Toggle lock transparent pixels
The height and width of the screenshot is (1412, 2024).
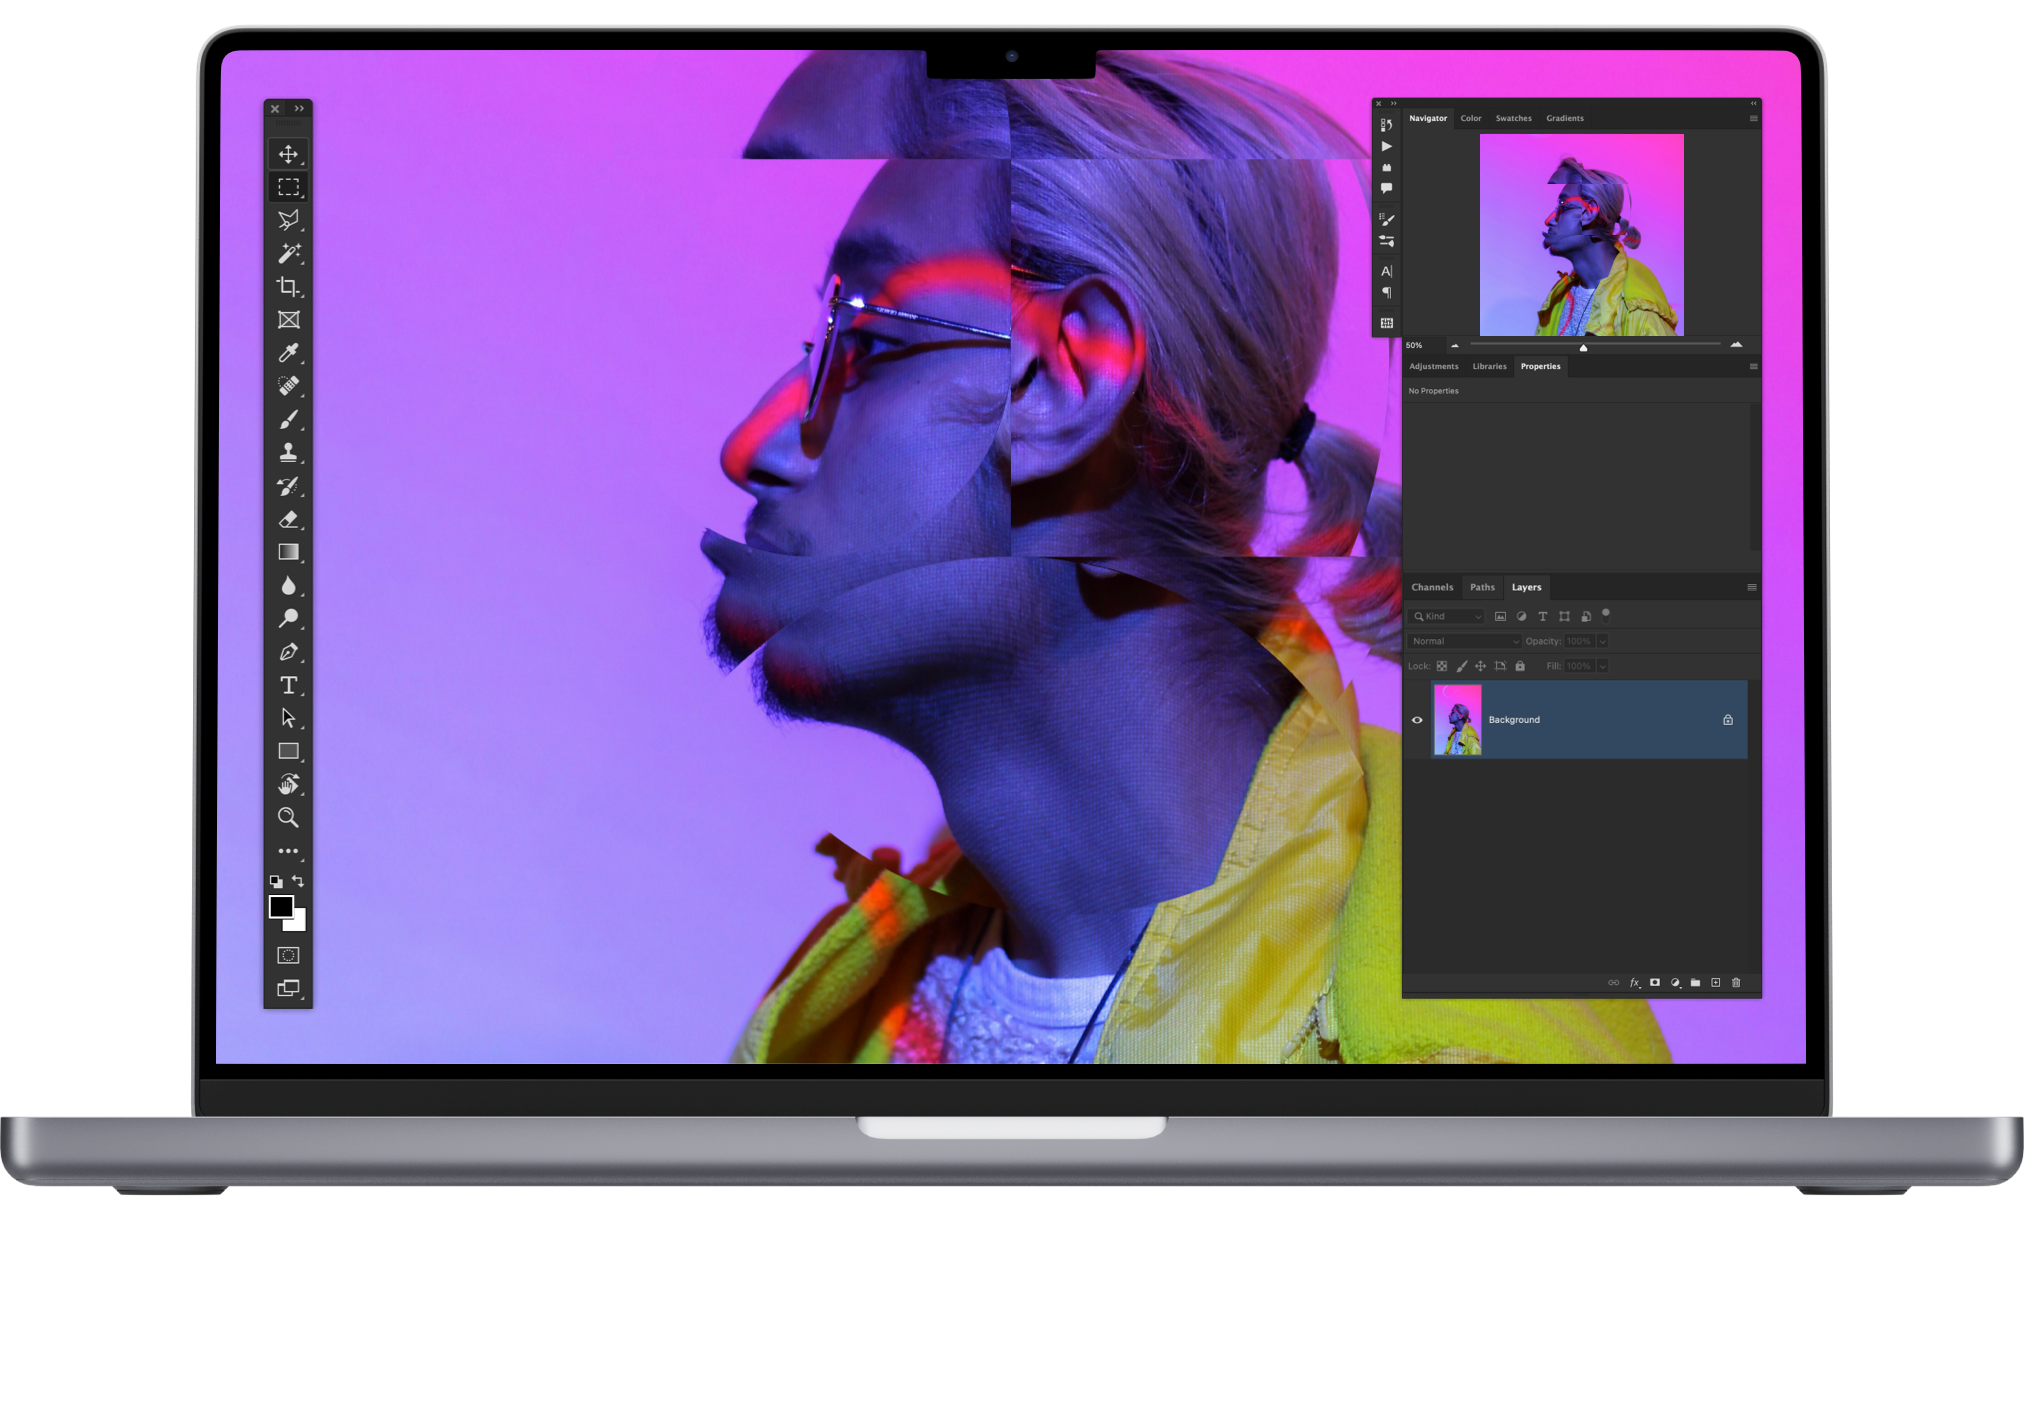(1442, 666)
